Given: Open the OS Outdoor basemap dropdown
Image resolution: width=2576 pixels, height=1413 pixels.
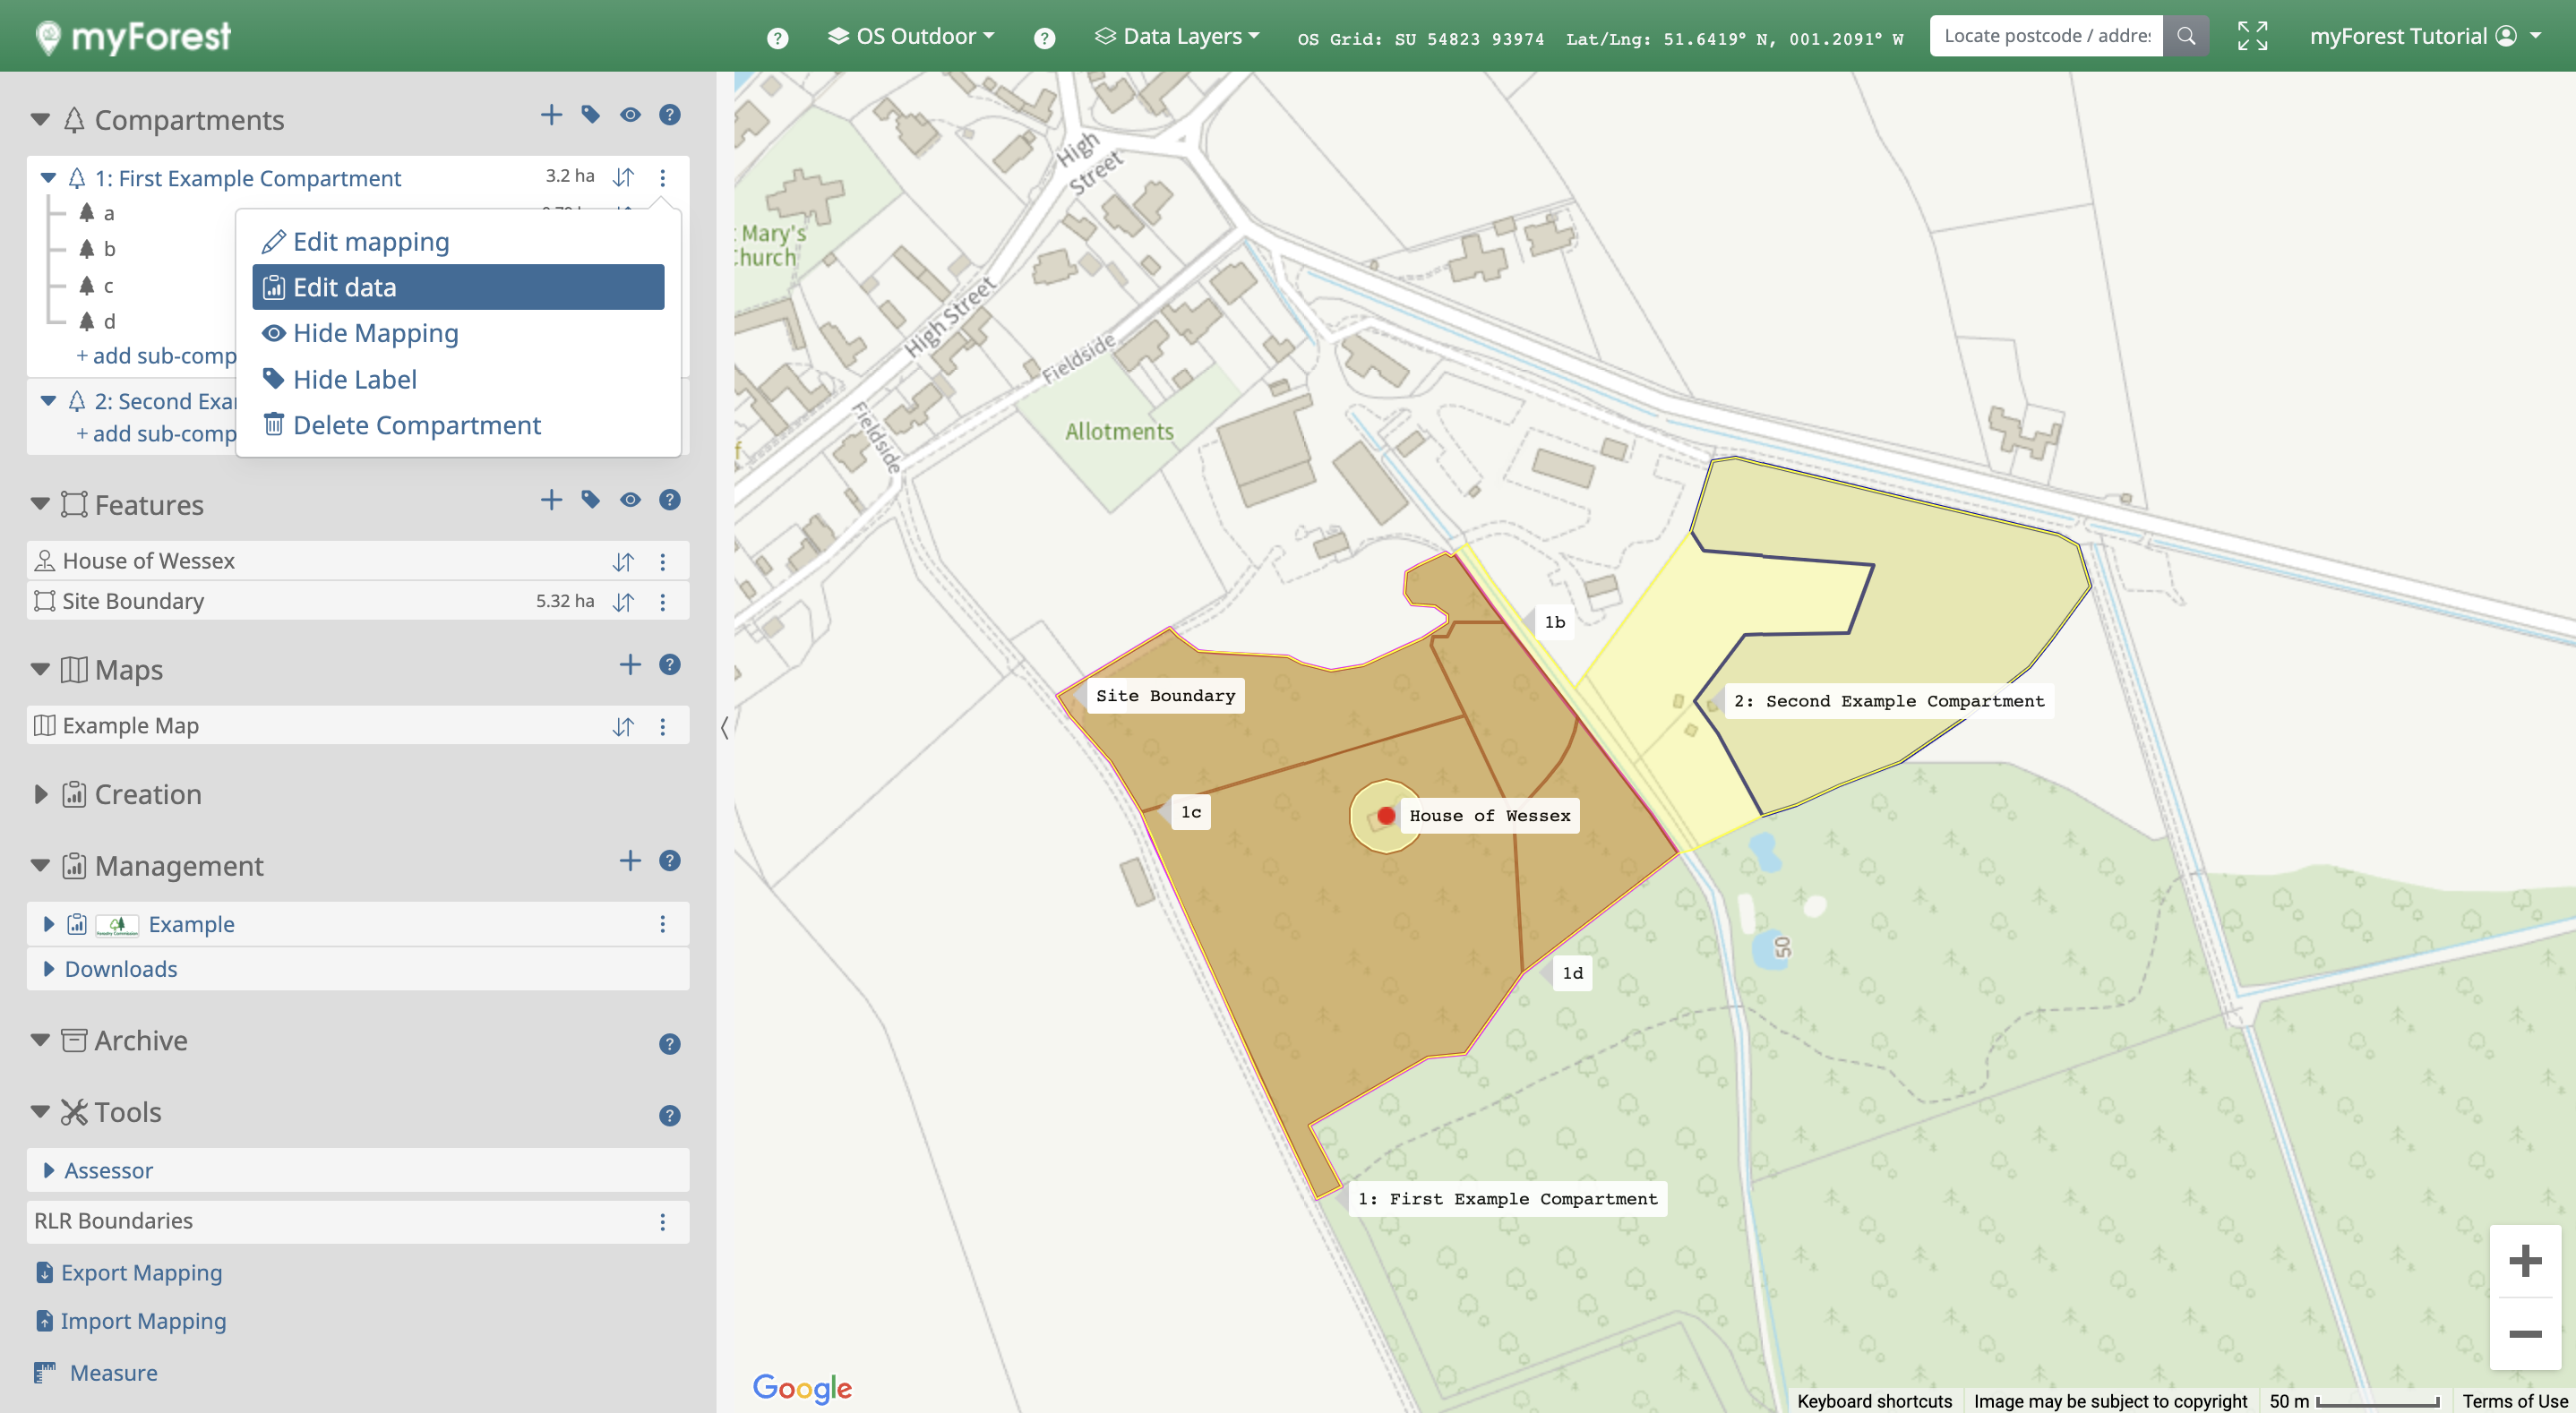Looking at the screenshot, I should pos(911,36).
